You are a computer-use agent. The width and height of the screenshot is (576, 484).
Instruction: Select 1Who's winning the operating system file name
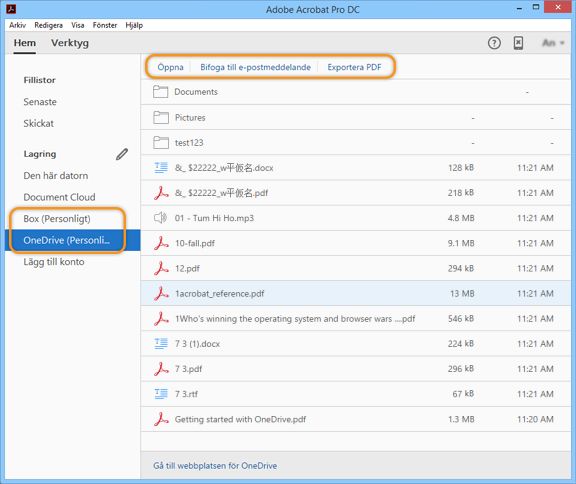pos(295,319)
